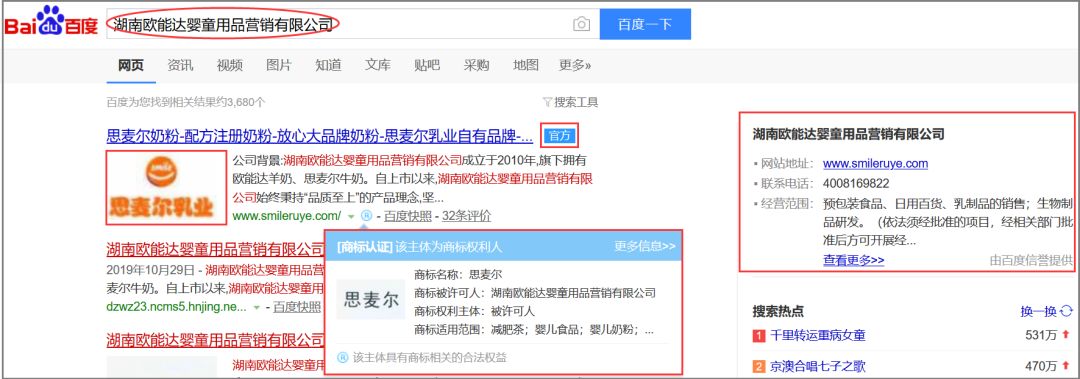Visit dzwz23.ncms5.hnjing.ne... URL
Screen dimensions: 1080x379
(x=176, y=306)
